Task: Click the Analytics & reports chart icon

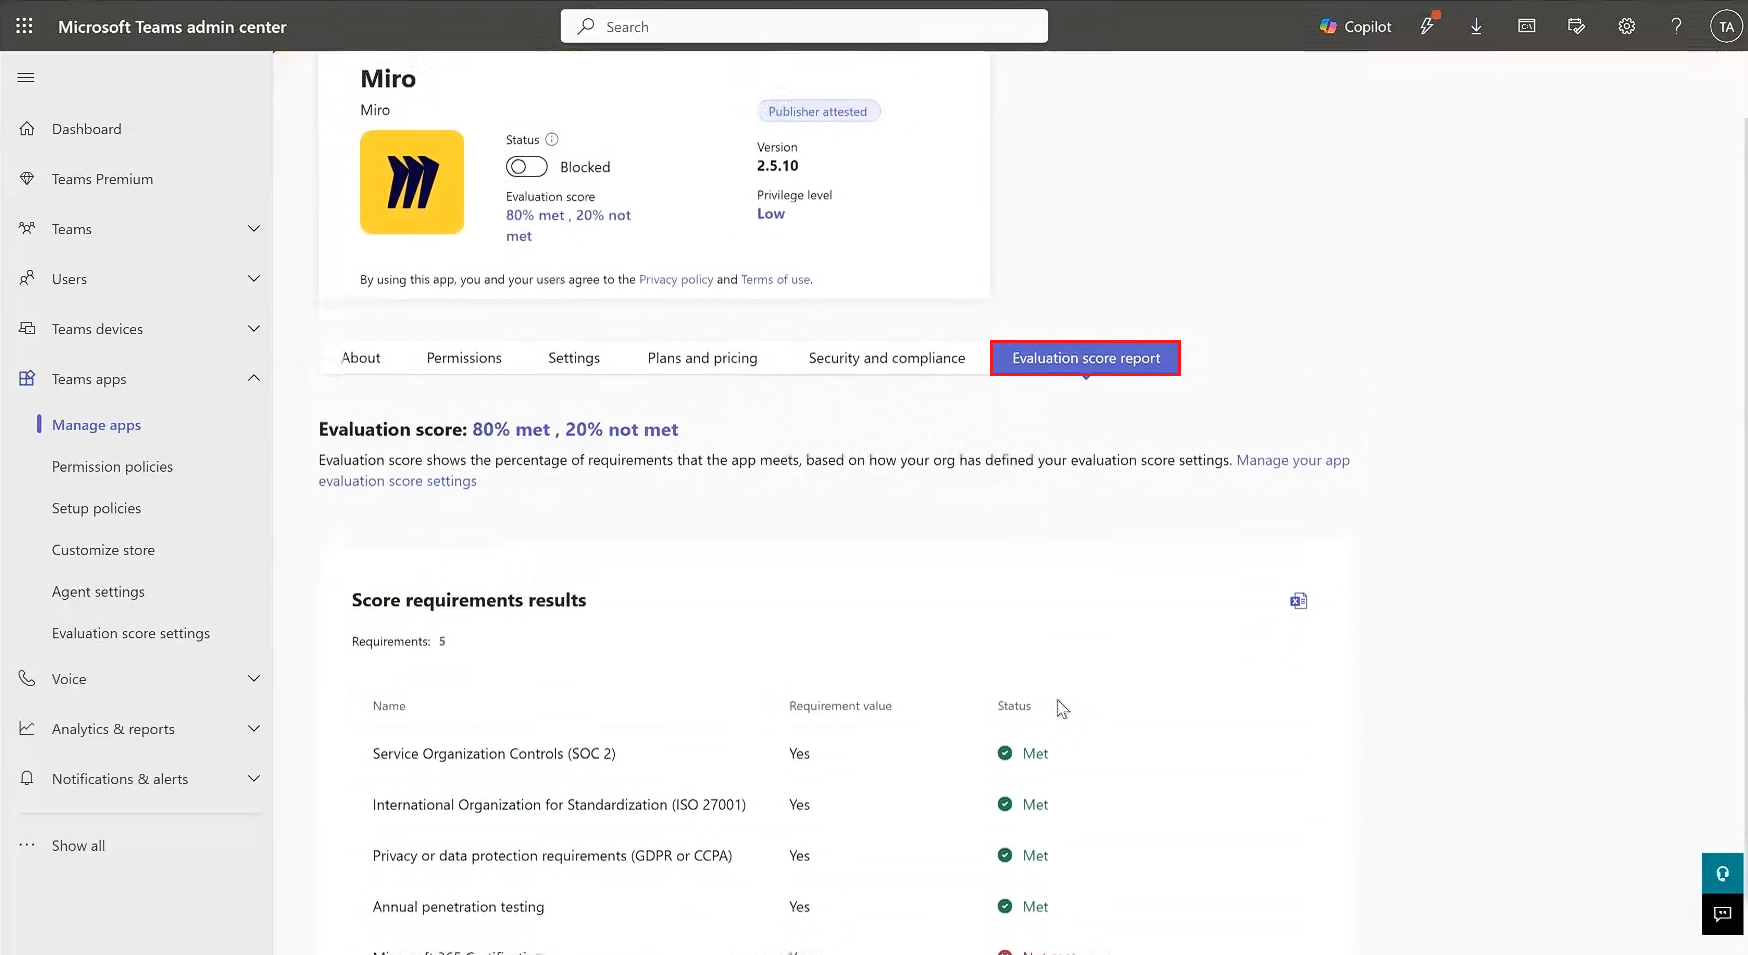Action: [27, 729]
